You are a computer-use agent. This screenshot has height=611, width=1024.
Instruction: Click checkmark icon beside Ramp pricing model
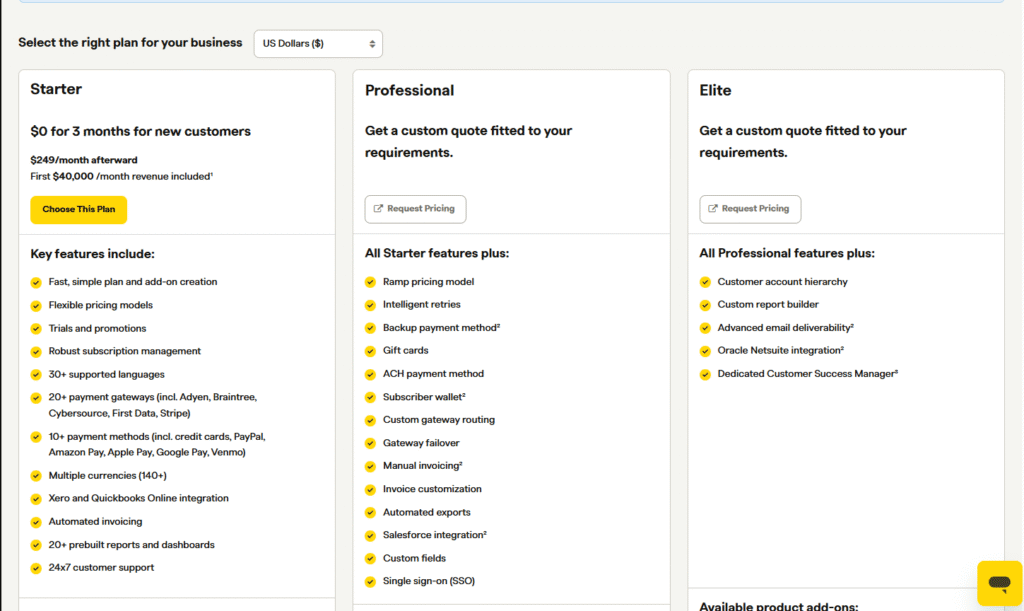coord(371,282)
